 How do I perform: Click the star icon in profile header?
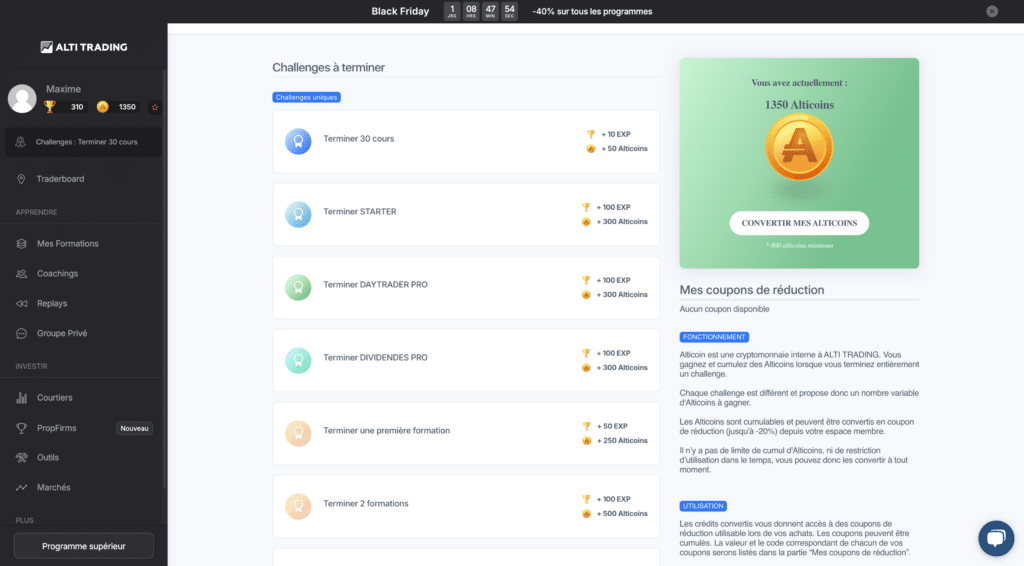pos(155,107)
